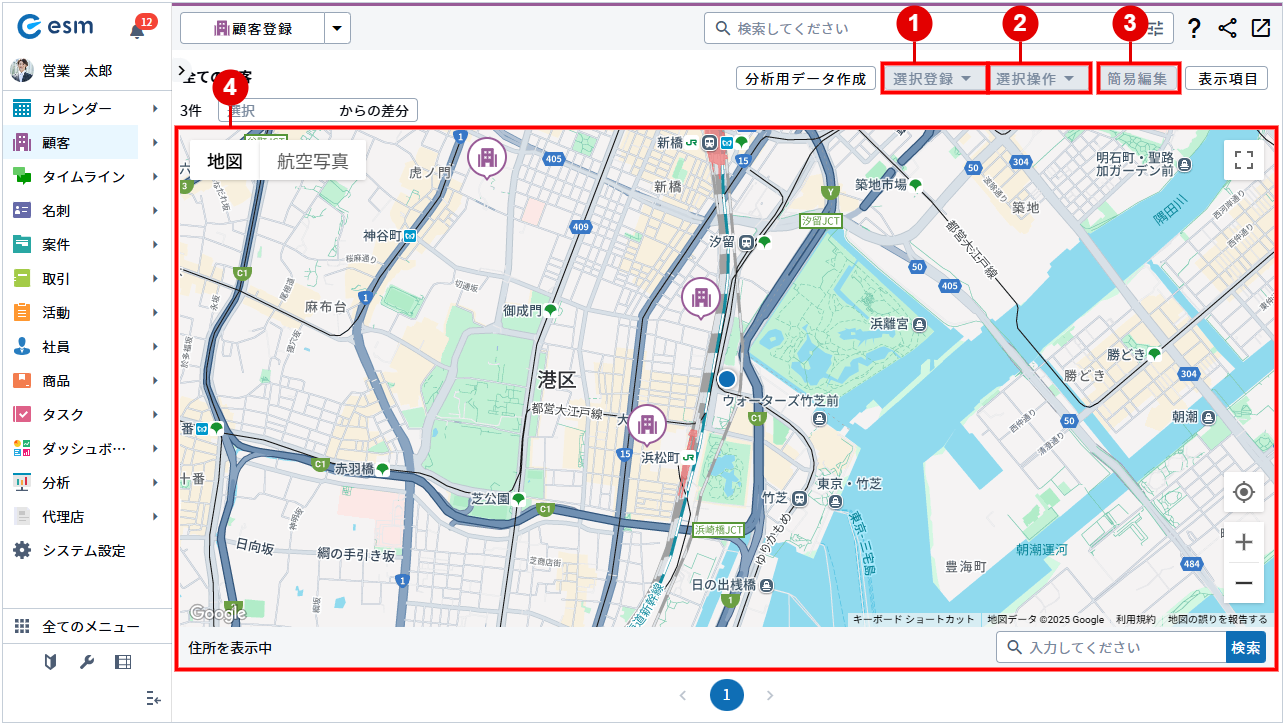Click the 簡易編集 button

[1138, 78]
